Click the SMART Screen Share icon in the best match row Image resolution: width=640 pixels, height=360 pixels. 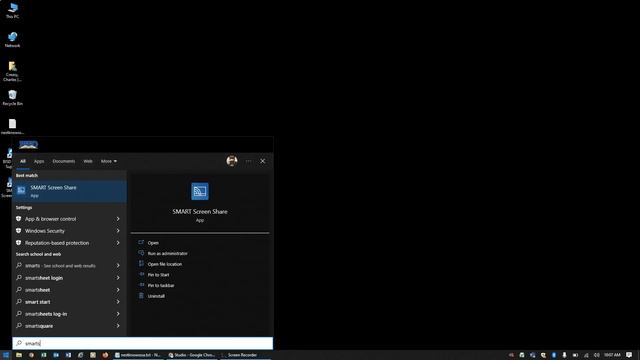[x=21, y=190]
